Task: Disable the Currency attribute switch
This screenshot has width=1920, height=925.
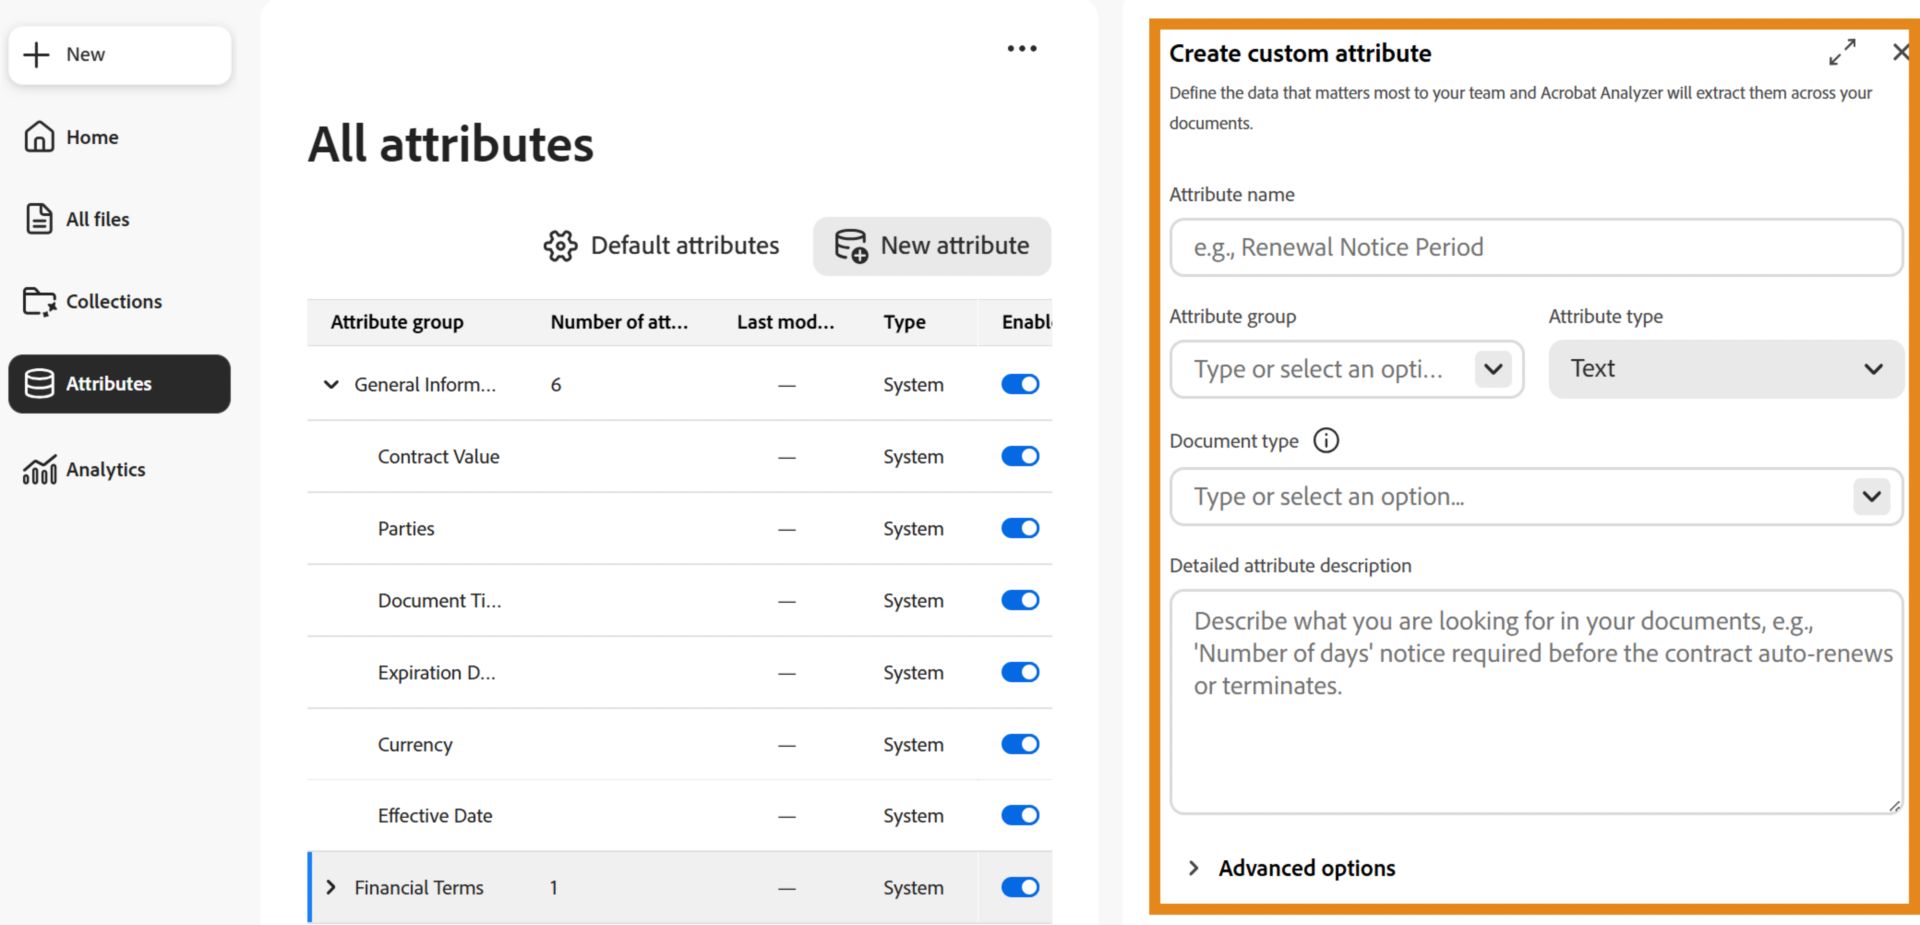Action: 1020,744
